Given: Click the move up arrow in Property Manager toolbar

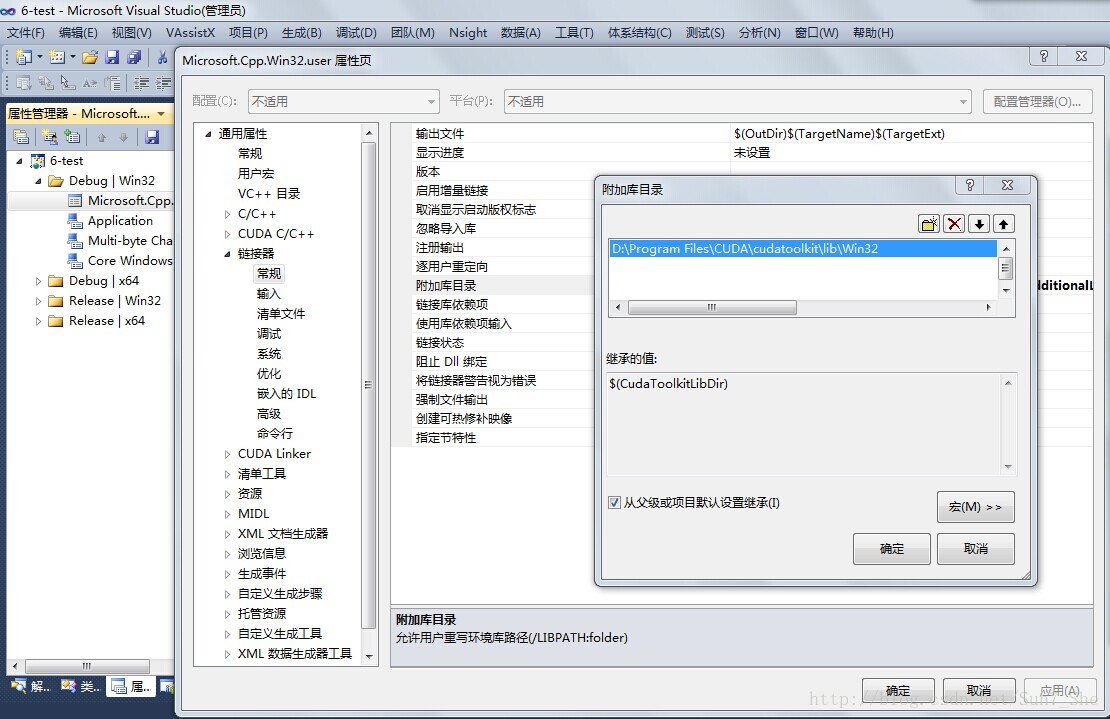Looking at the screenshot, I should [101, 137].
